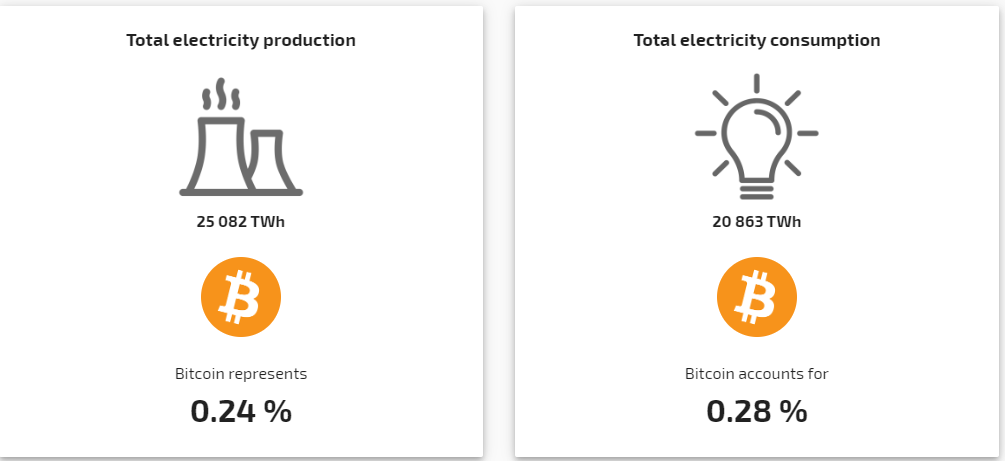Screen dimensions: 1005x461
Task: Click the "Bitcoin represents" text
Action: point(241,374)
